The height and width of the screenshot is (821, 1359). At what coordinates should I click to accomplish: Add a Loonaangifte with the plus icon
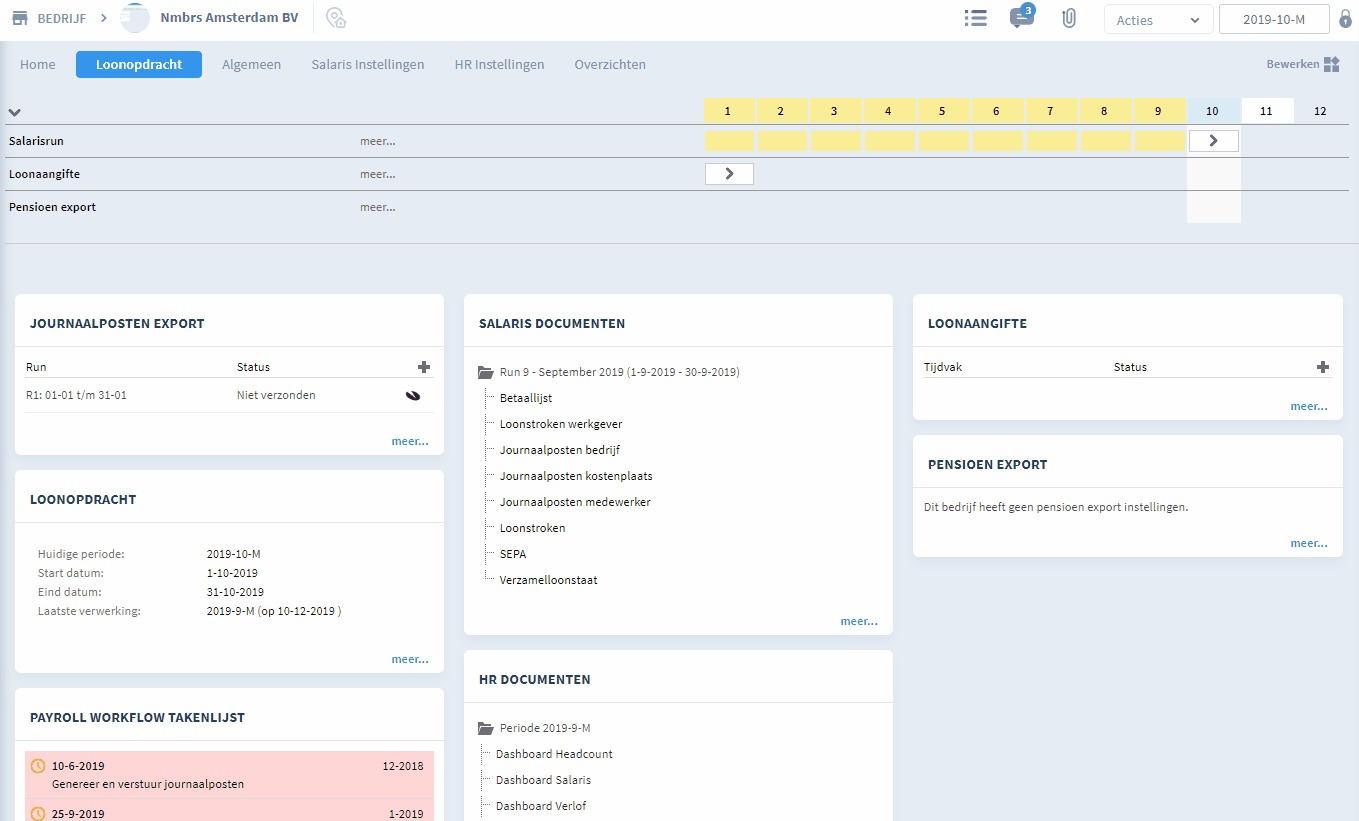point(1322,367)
